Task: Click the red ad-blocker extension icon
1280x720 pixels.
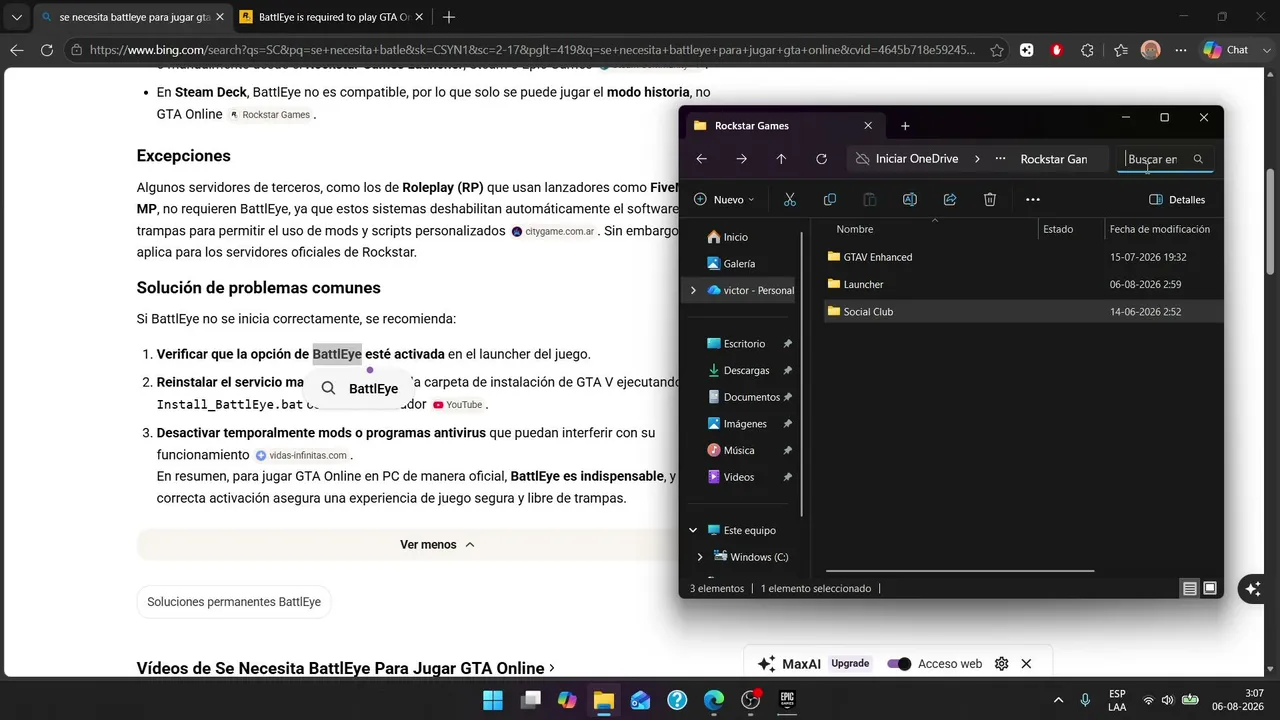Action: (1057, 50)
